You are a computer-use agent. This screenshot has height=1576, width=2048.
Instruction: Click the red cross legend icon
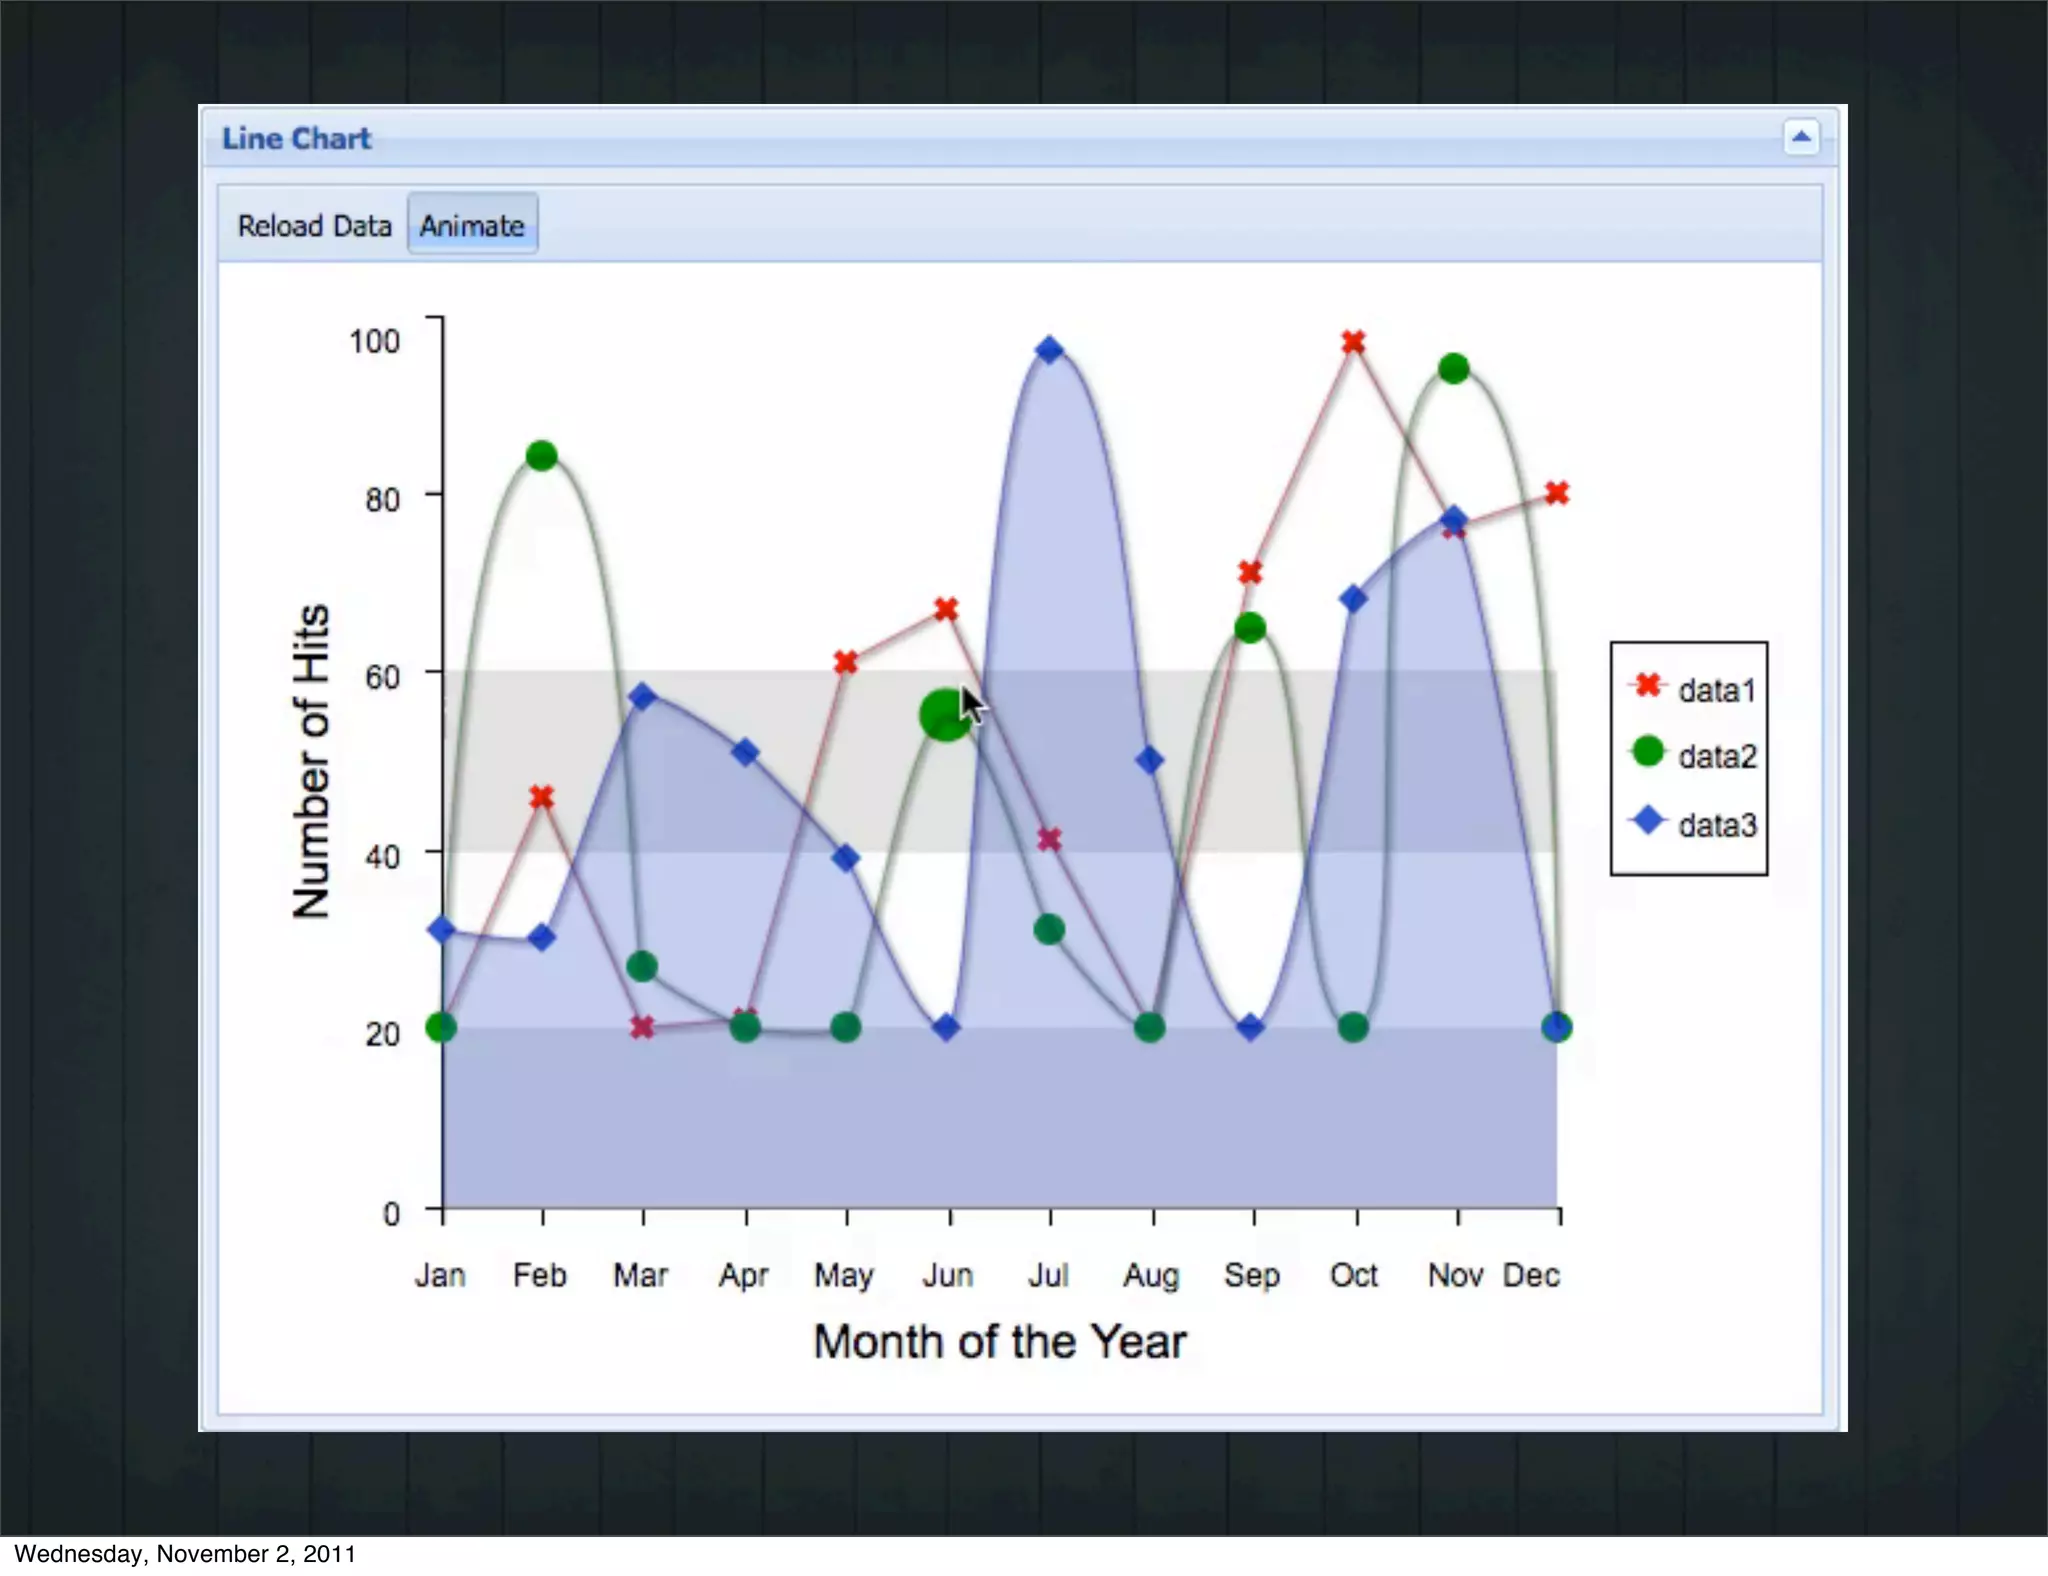(1648, 685)
